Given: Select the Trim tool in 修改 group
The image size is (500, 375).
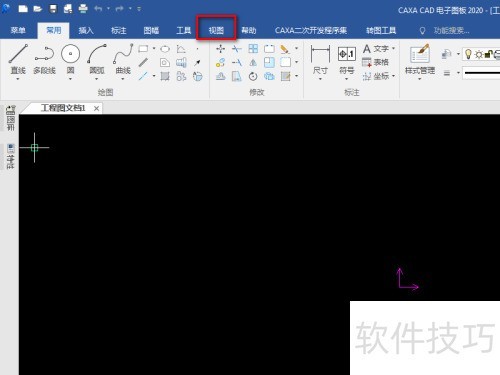Looking at the screenshot, I should 237,49.
